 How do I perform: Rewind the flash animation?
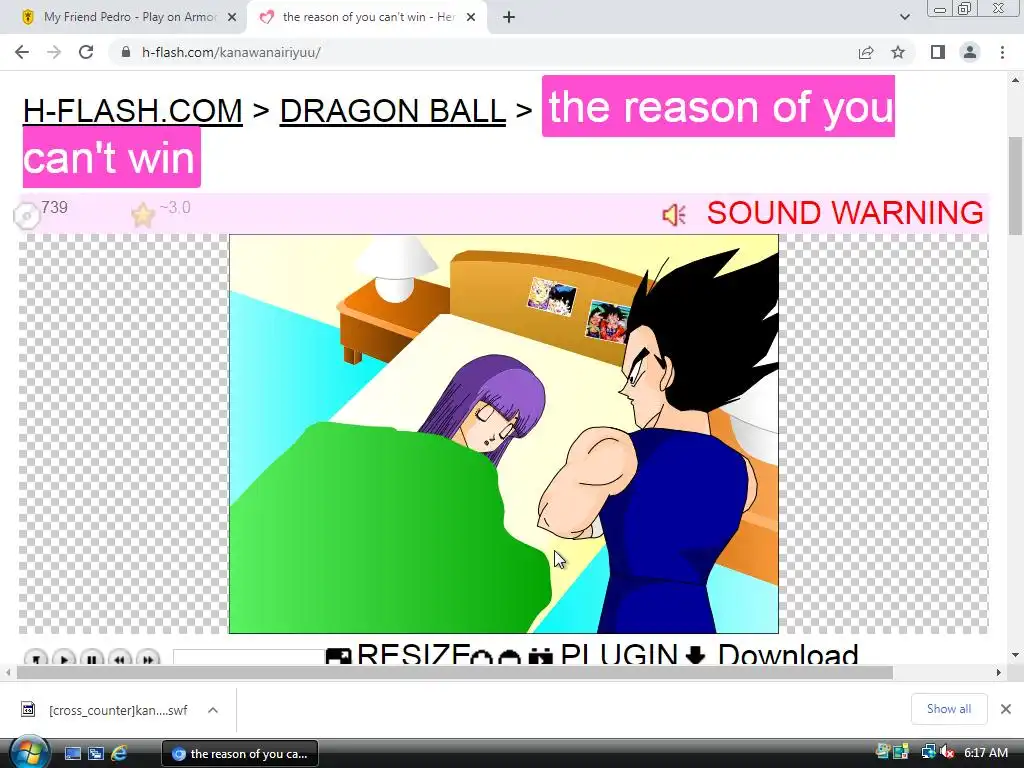point(120,658)
